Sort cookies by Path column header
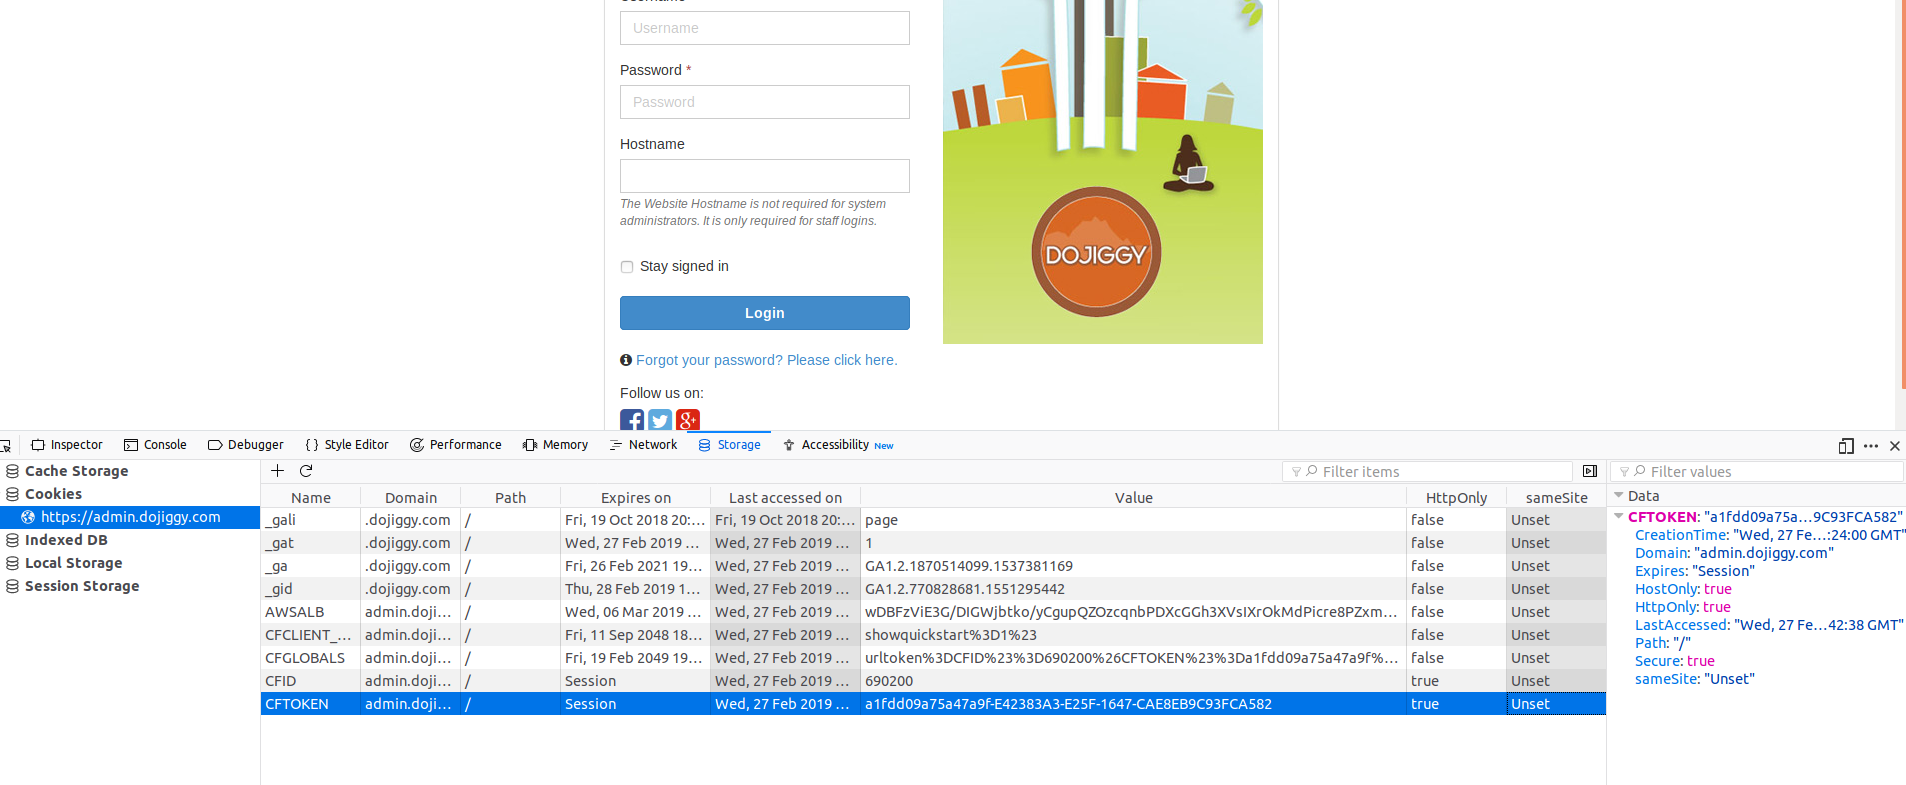Image resolution: width=1906 pixels, height=785 pixels. 511,497
